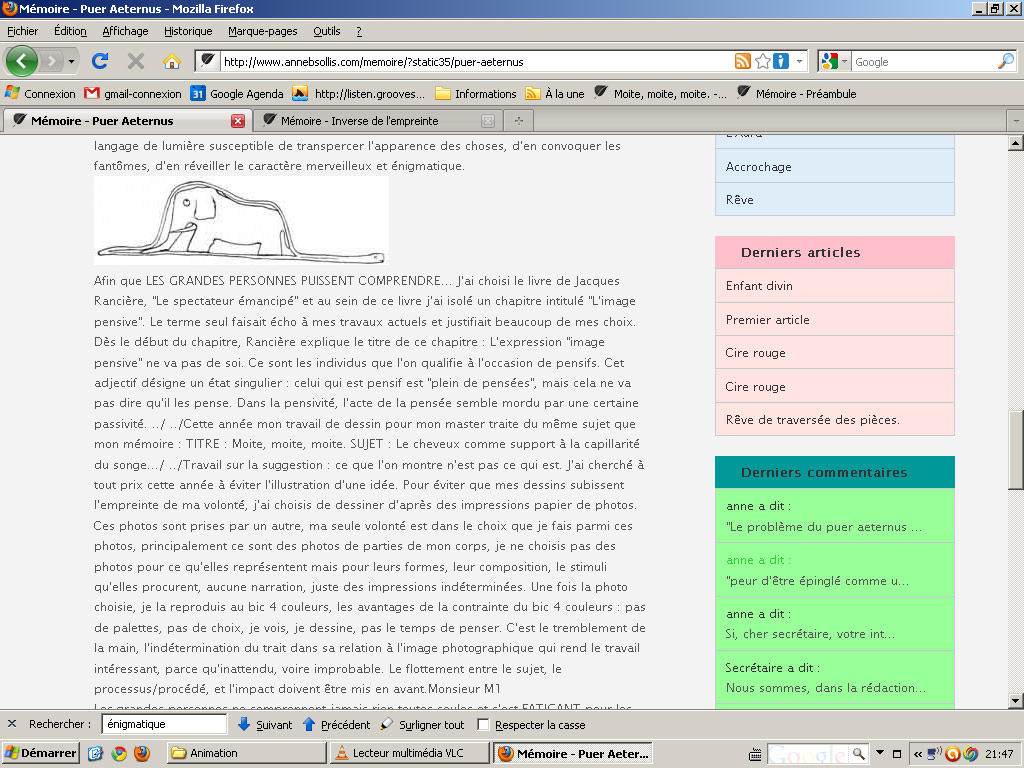Open the Fichier menu
The image size is (1024, 768).
22,31
